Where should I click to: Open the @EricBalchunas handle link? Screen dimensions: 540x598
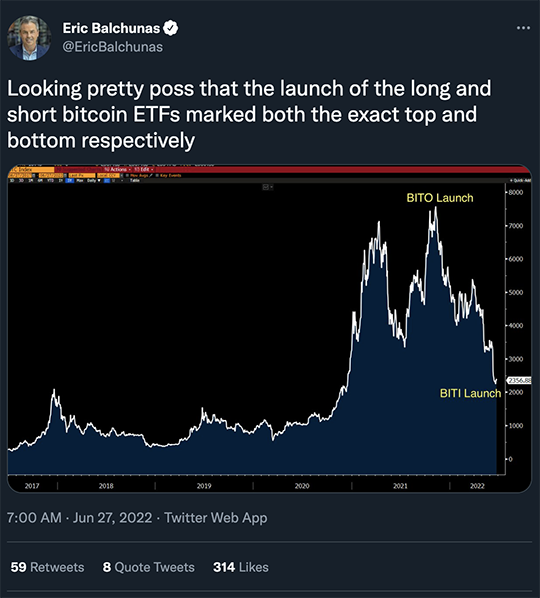tap(112, 47)
